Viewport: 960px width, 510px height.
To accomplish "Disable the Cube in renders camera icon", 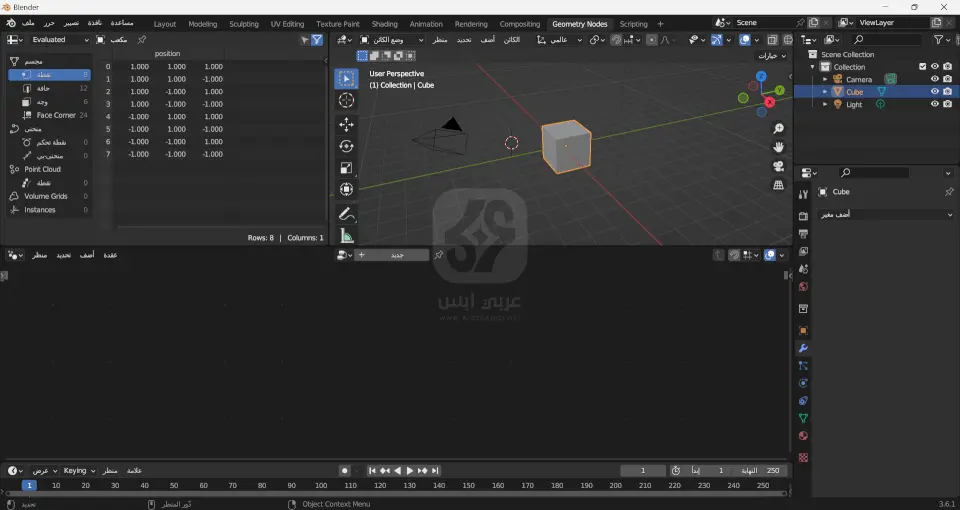I will point(948,92).
